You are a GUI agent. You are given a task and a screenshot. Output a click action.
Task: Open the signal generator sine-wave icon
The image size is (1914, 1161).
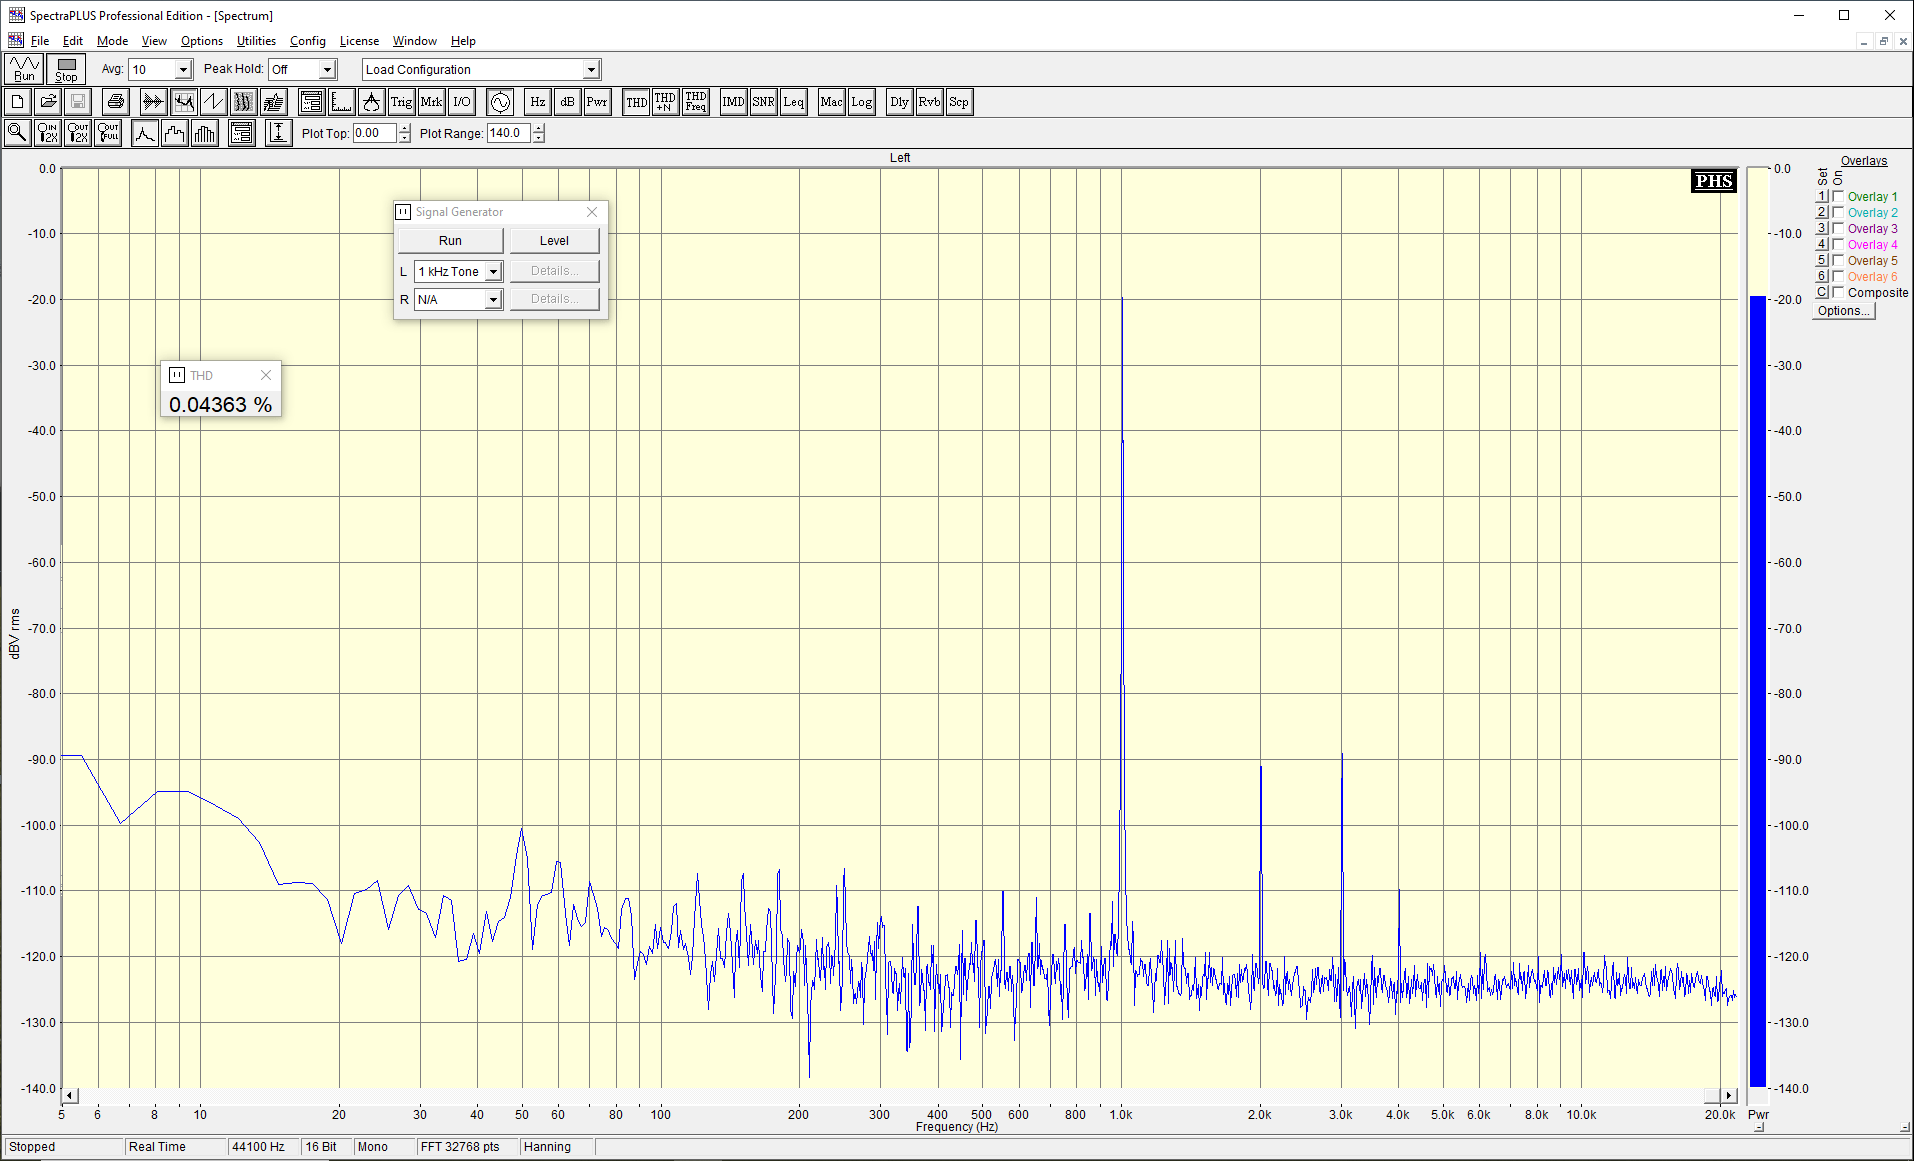click(x=500, y=102)
